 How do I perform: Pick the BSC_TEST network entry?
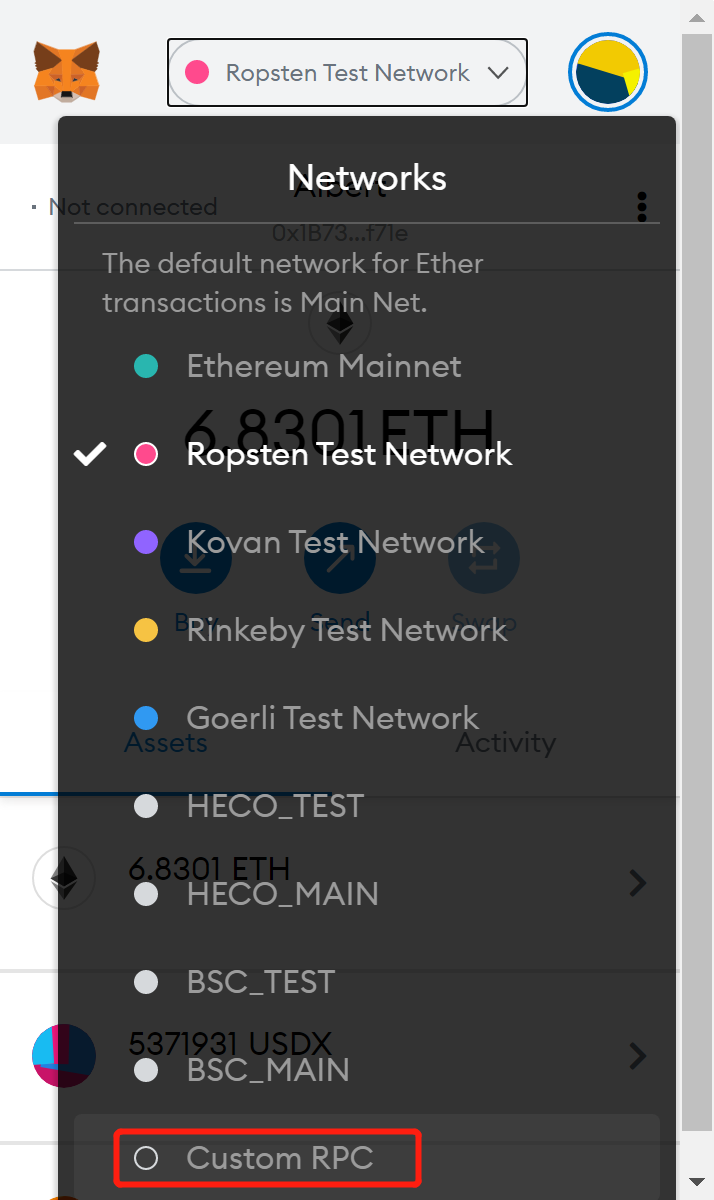tap(260, 982)
